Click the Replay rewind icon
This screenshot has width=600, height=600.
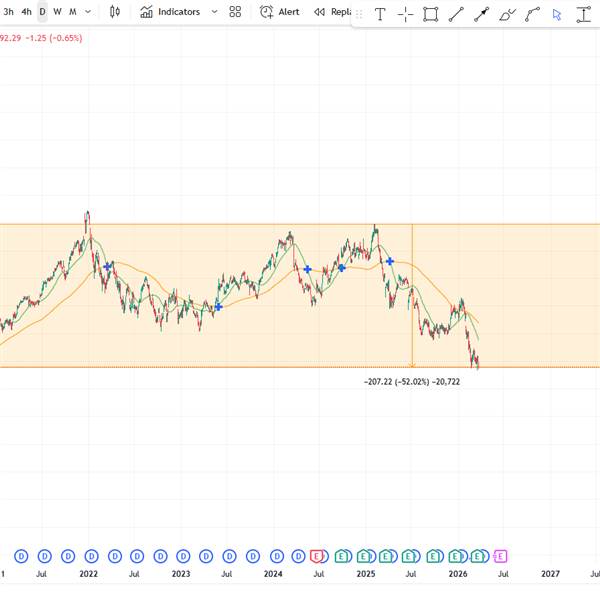(x=319, y=12)
